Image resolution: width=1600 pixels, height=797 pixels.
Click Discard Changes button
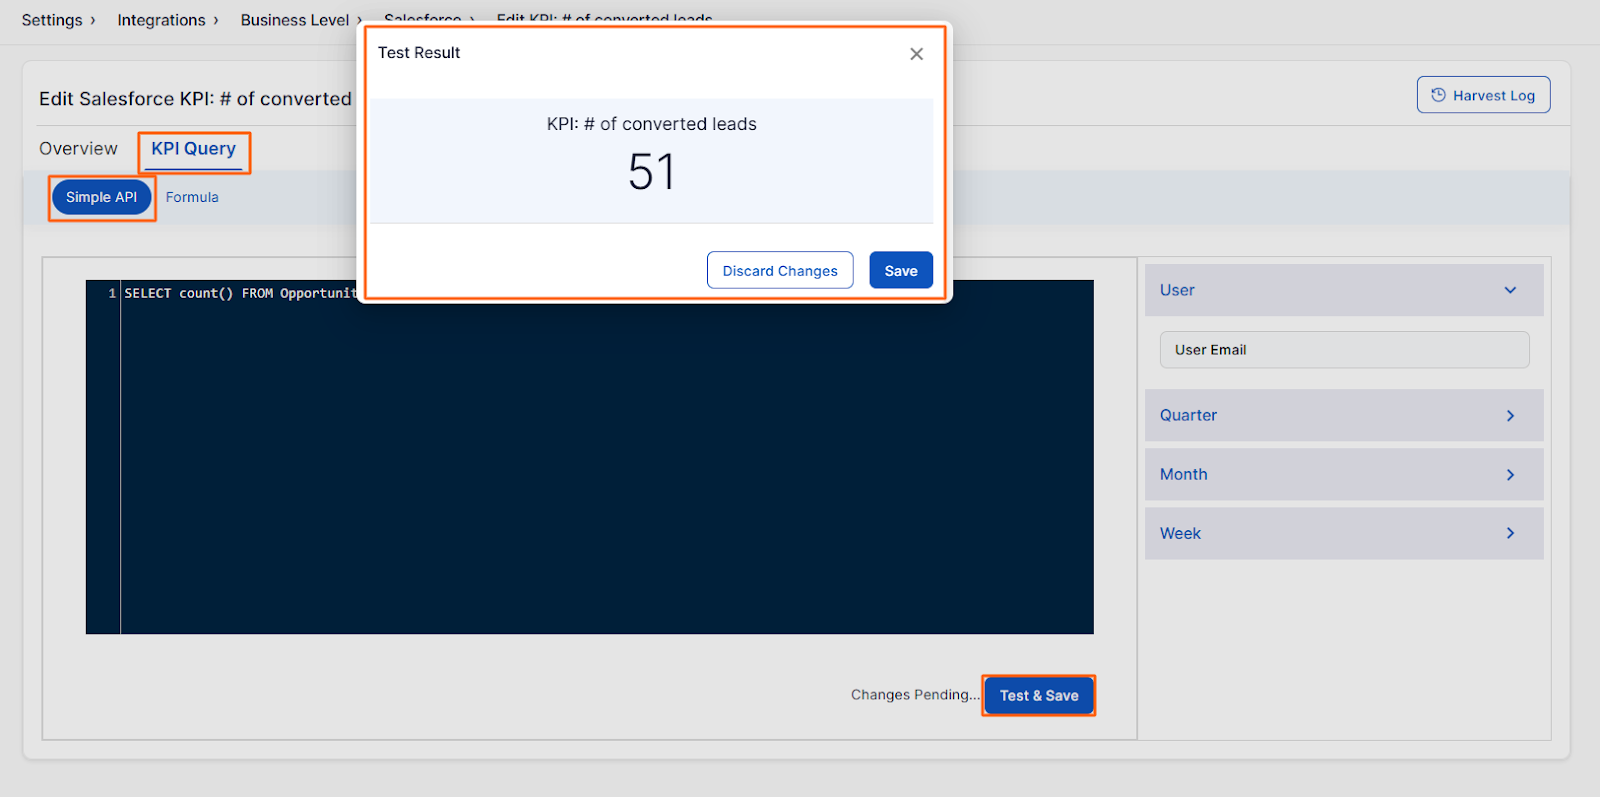point(780,270)
